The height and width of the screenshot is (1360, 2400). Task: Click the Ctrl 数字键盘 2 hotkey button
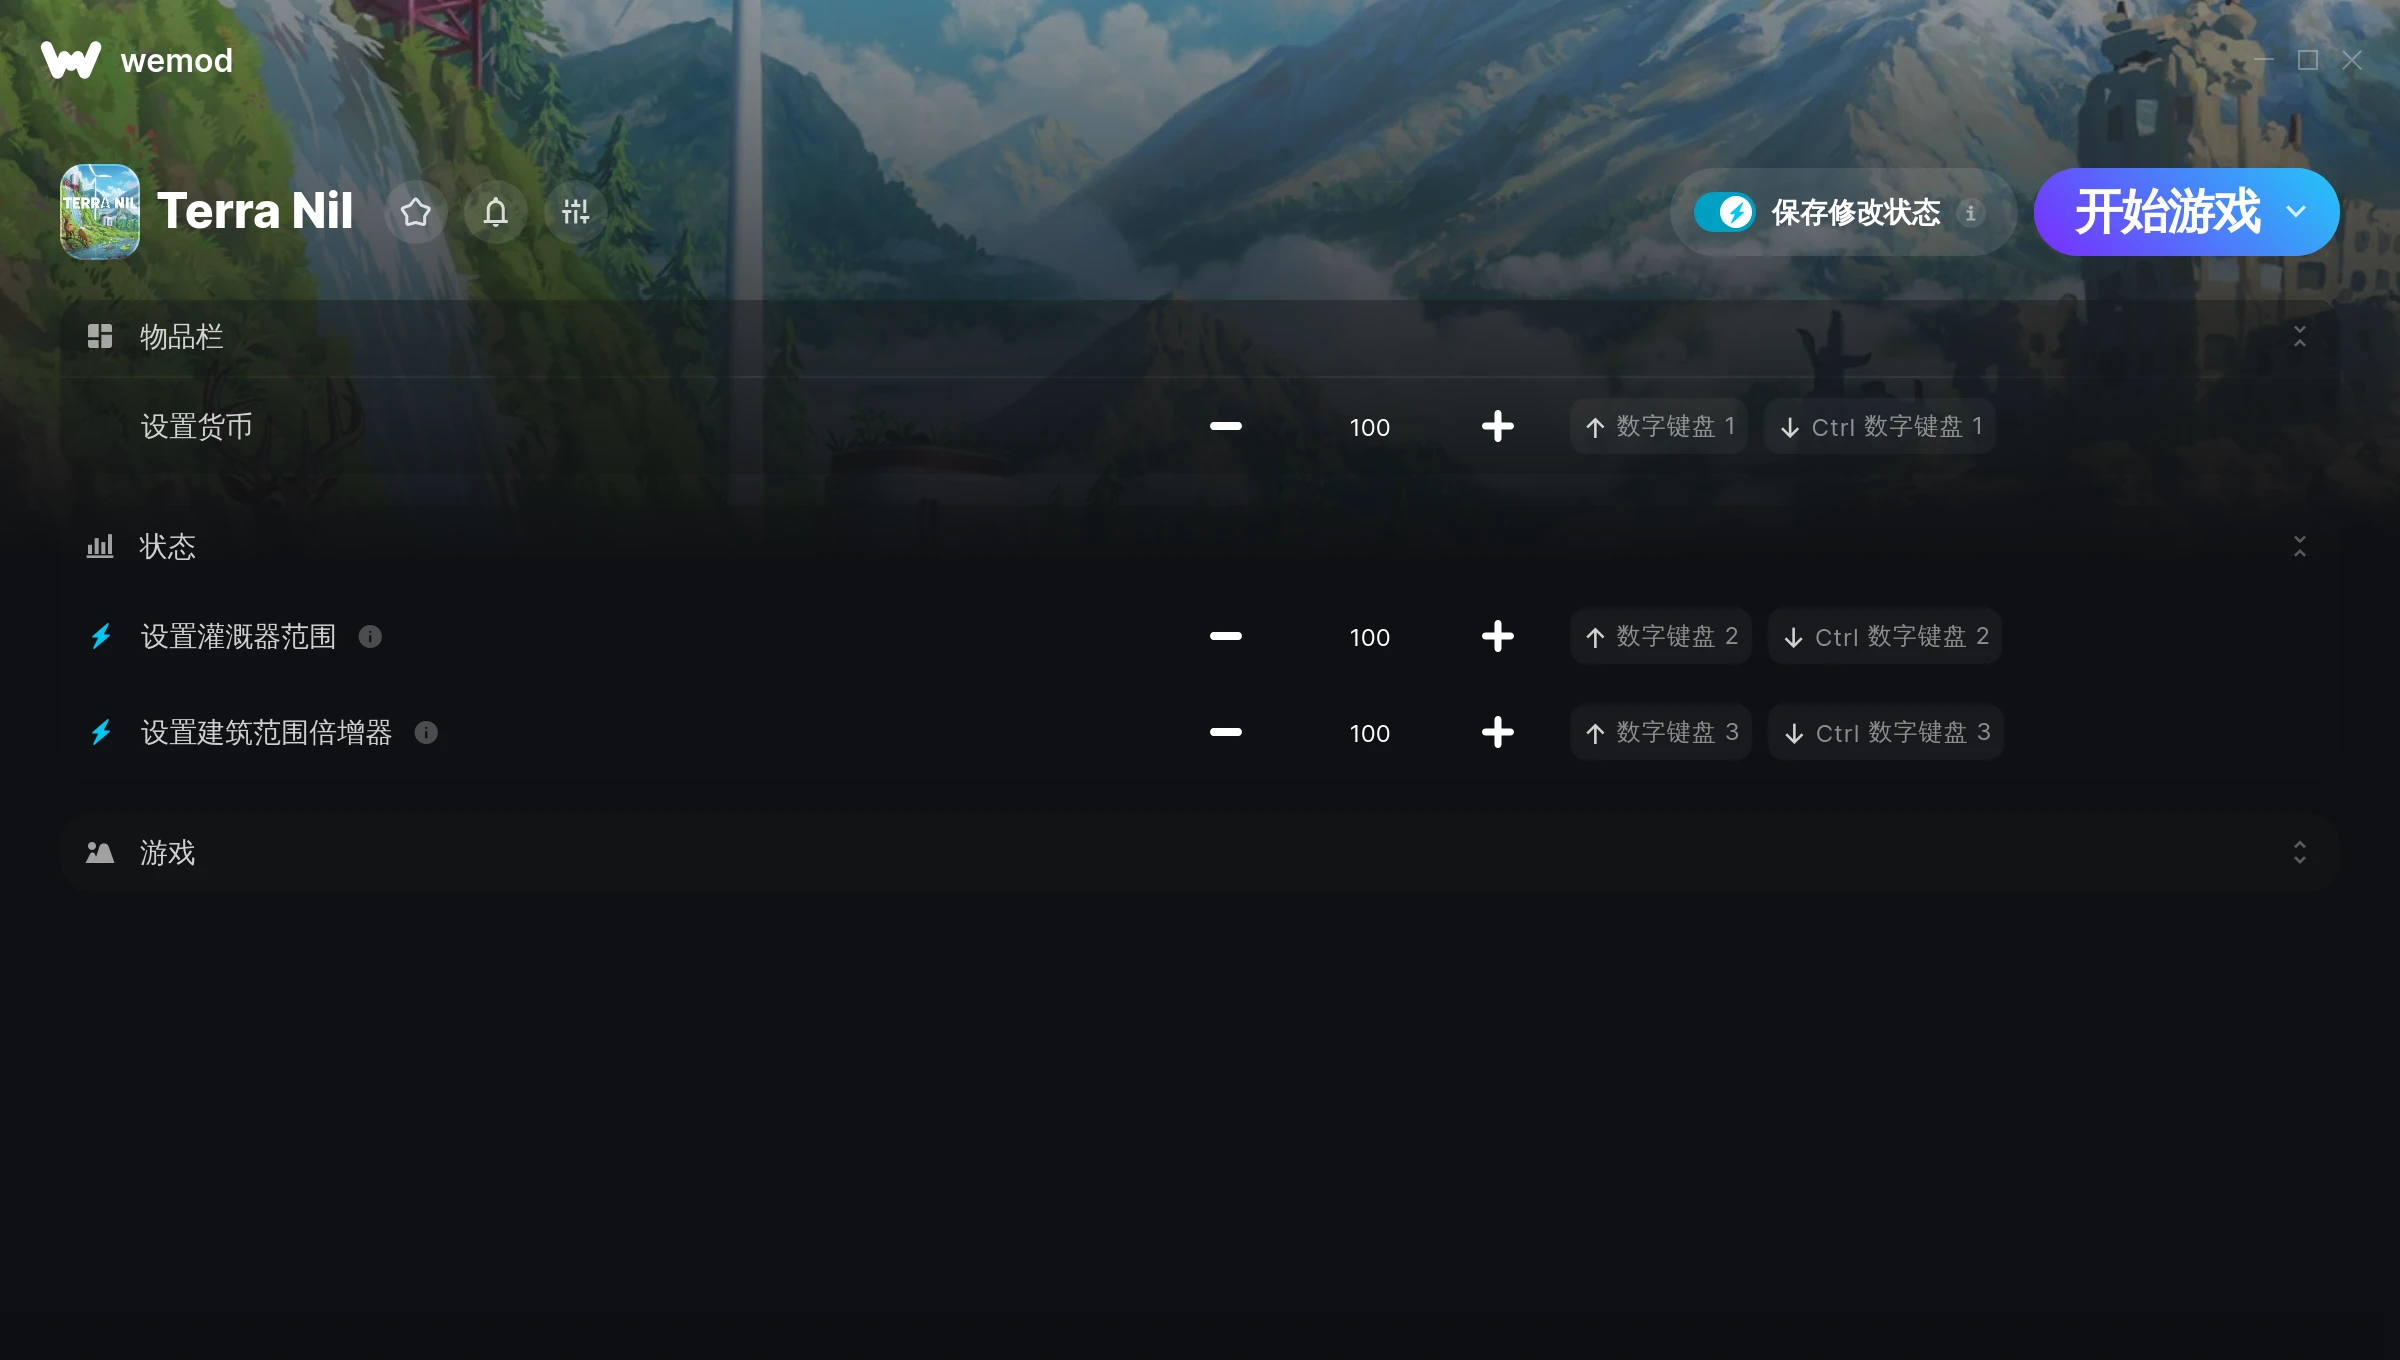tap(1885, 637)
